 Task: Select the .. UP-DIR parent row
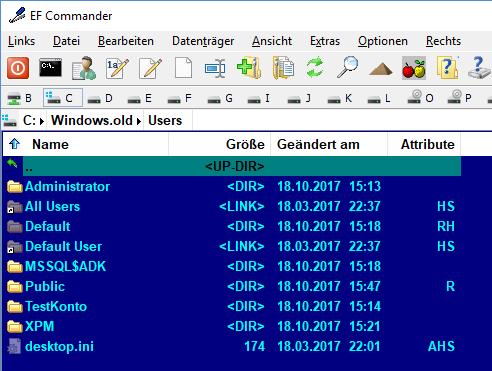point(232,166)
